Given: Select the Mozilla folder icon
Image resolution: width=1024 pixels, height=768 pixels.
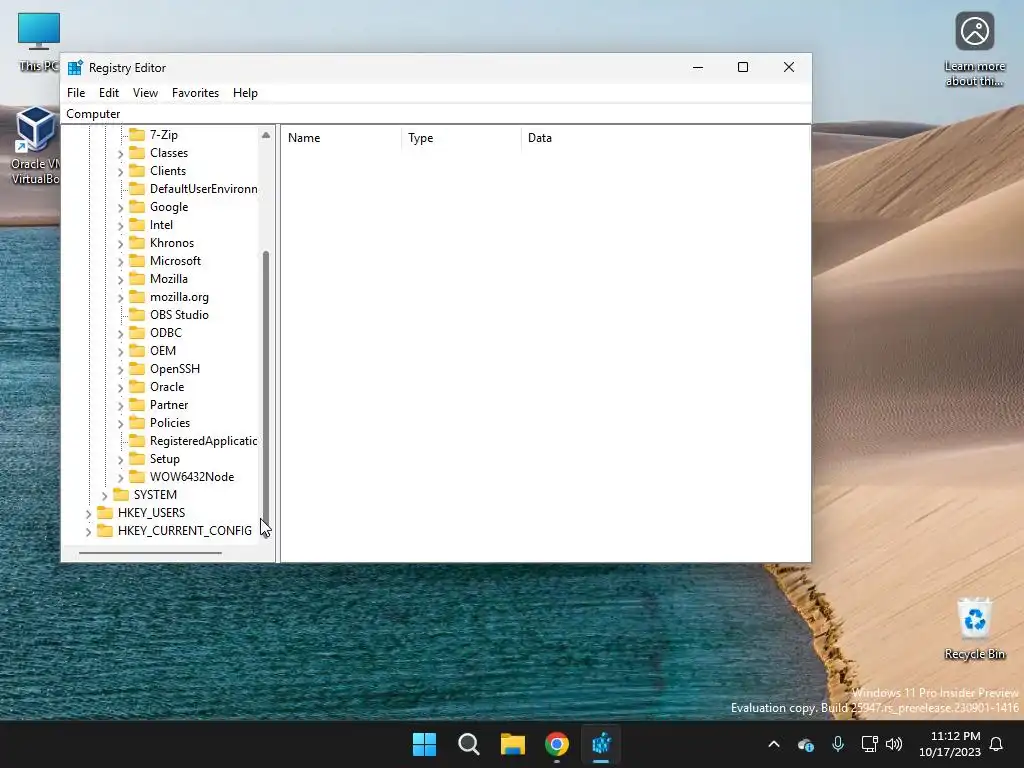Looking at the screenshot, I should (136, 279).
